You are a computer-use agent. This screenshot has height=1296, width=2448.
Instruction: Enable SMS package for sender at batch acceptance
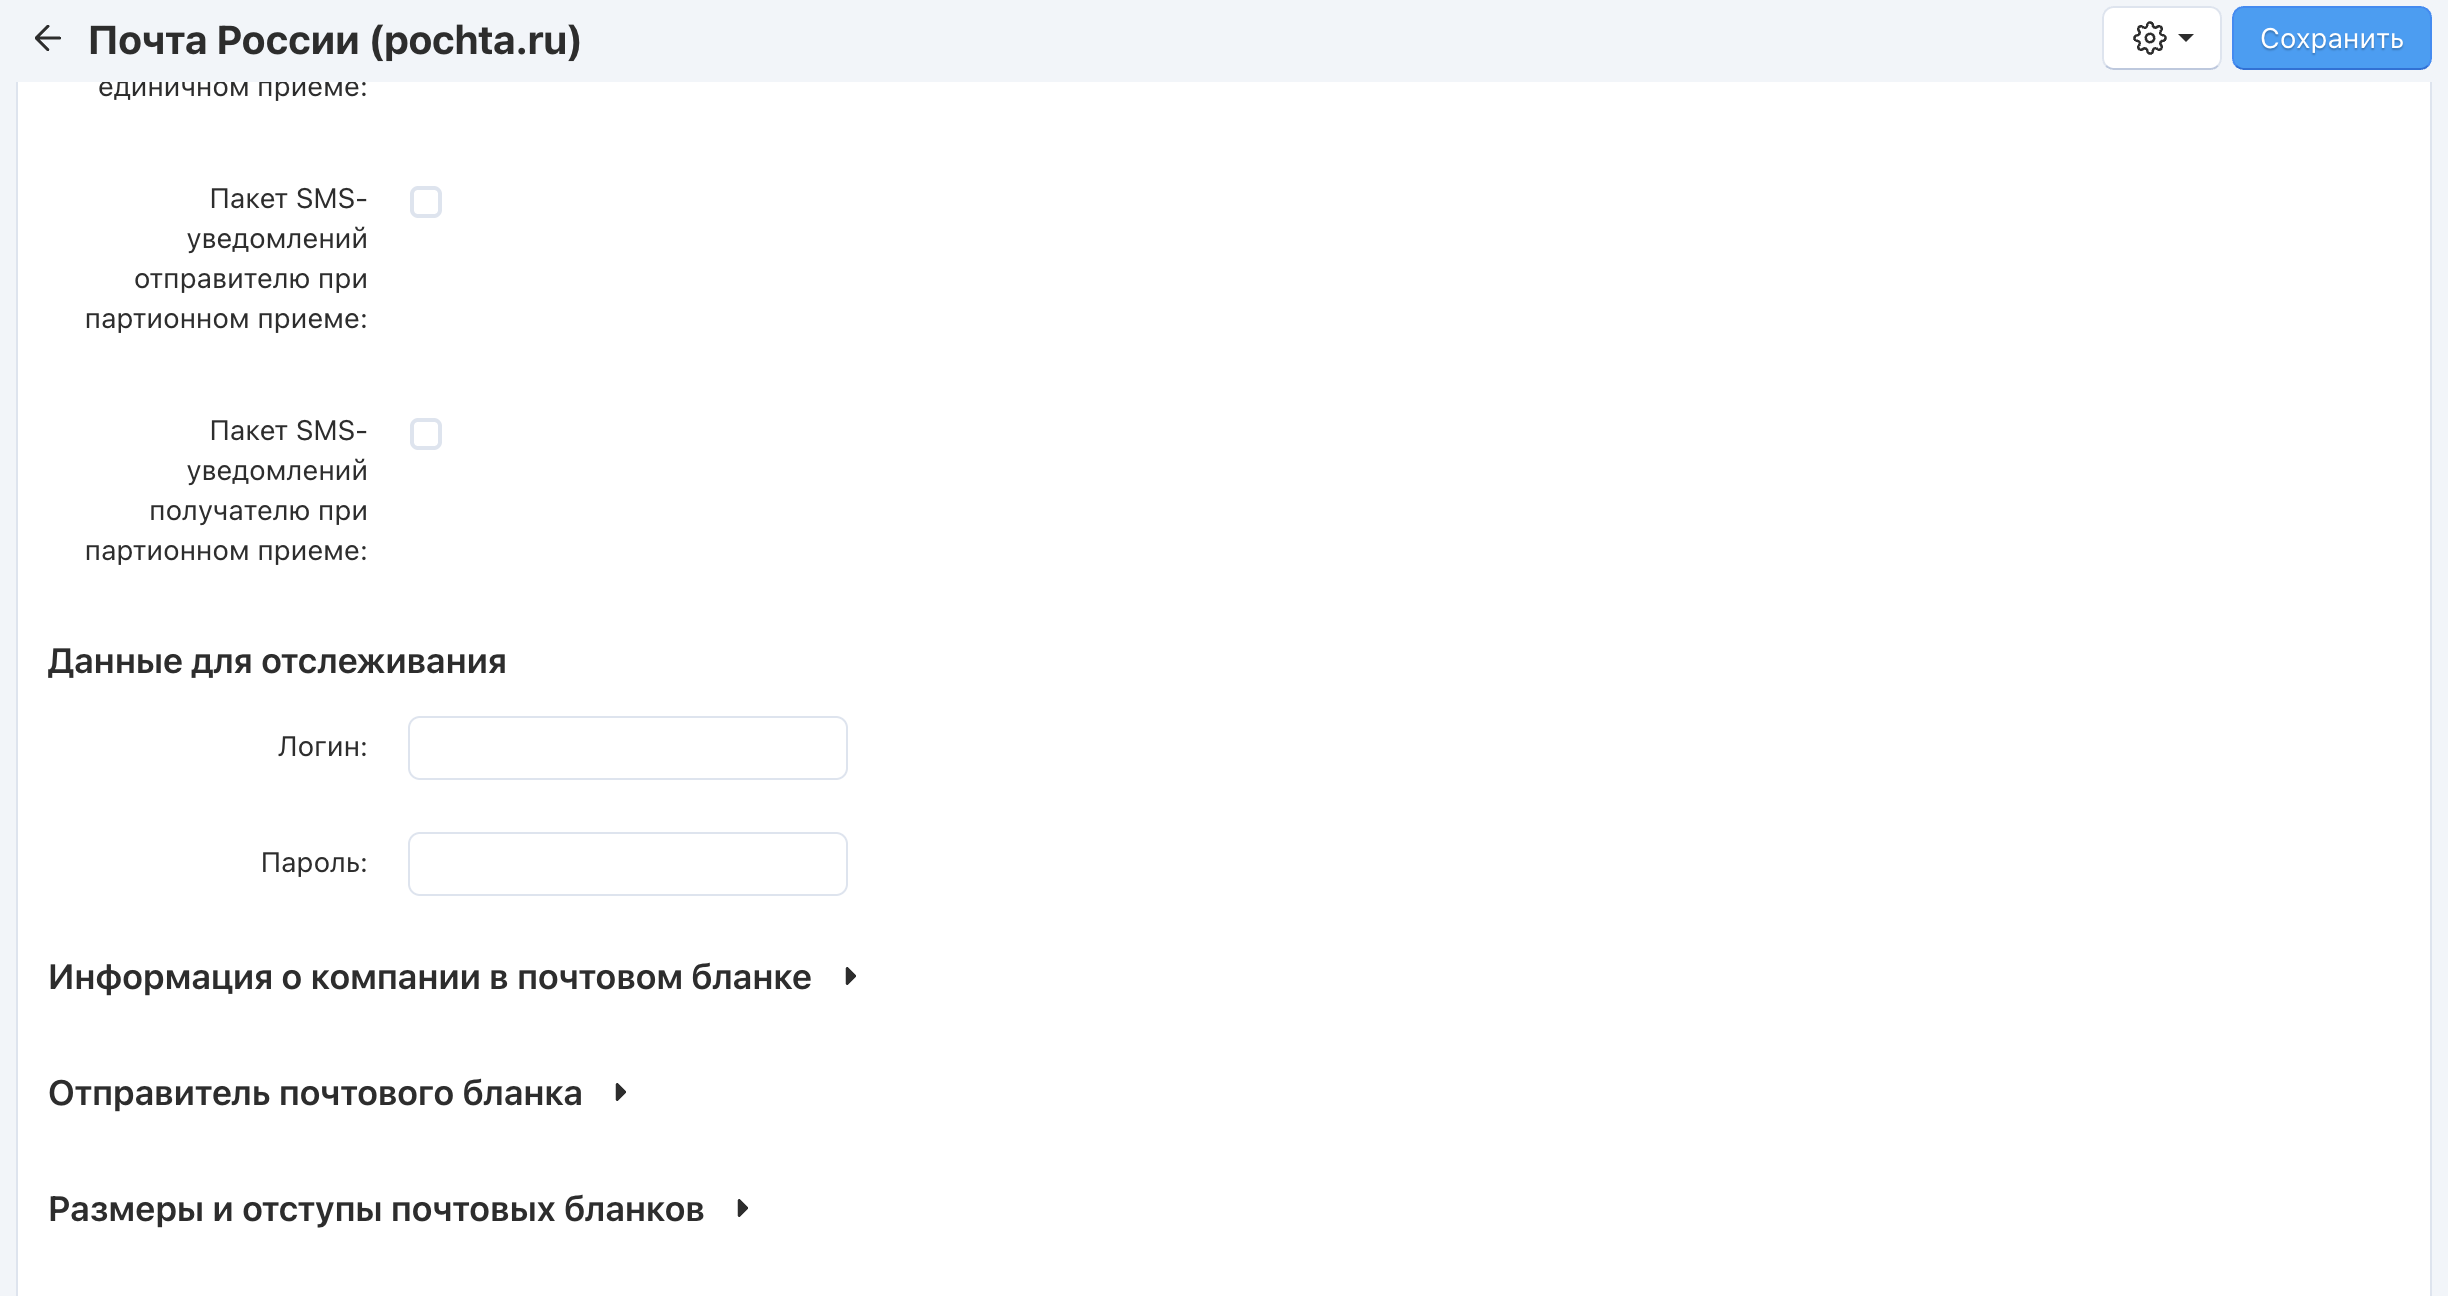point(426,202)
